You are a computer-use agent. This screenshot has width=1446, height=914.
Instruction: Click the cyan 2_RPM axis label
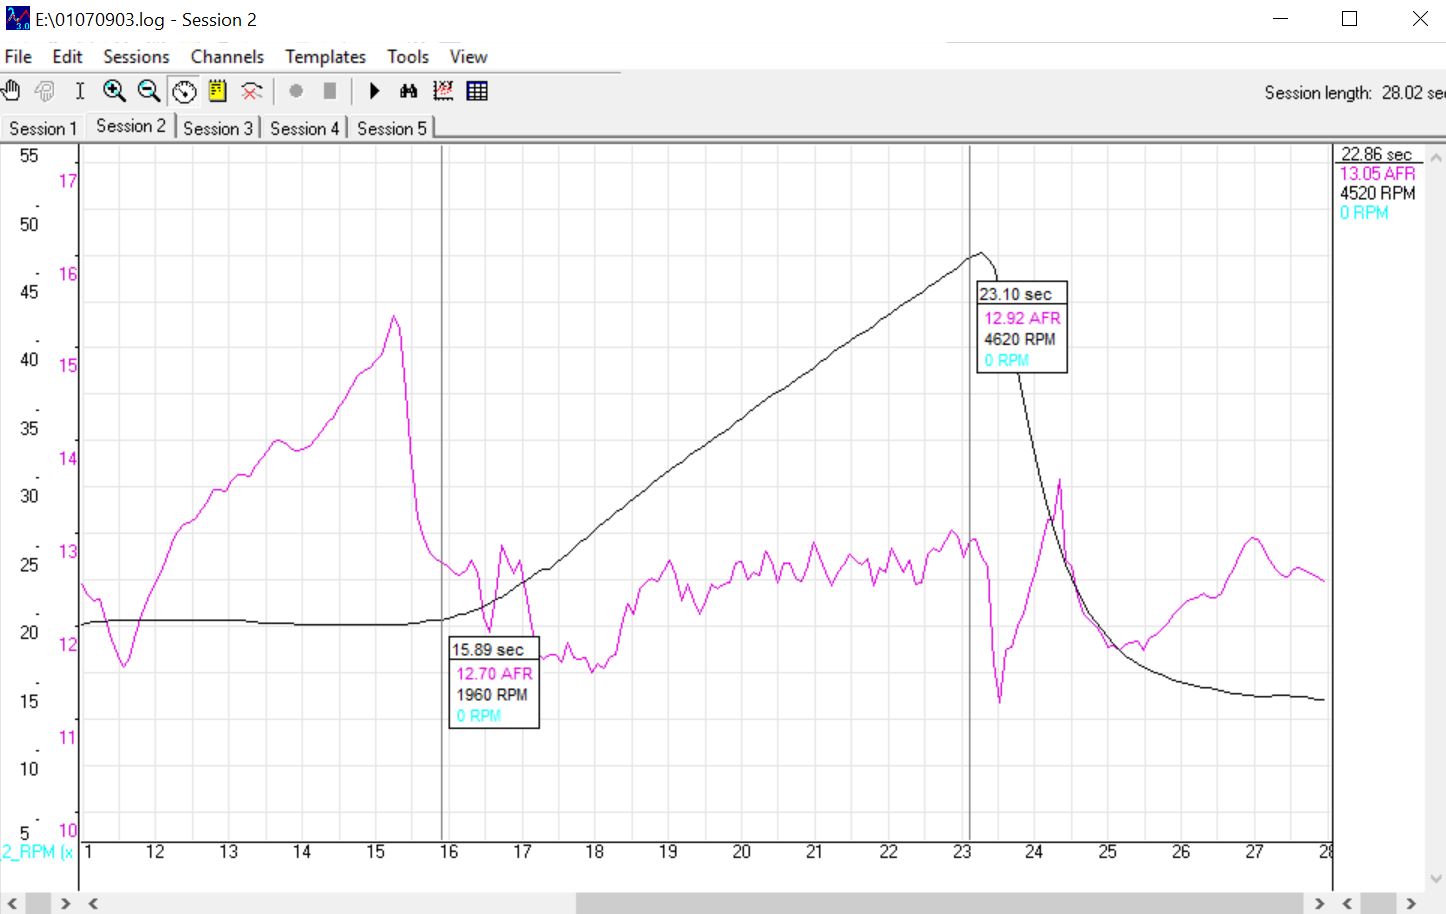pos(37,852)
